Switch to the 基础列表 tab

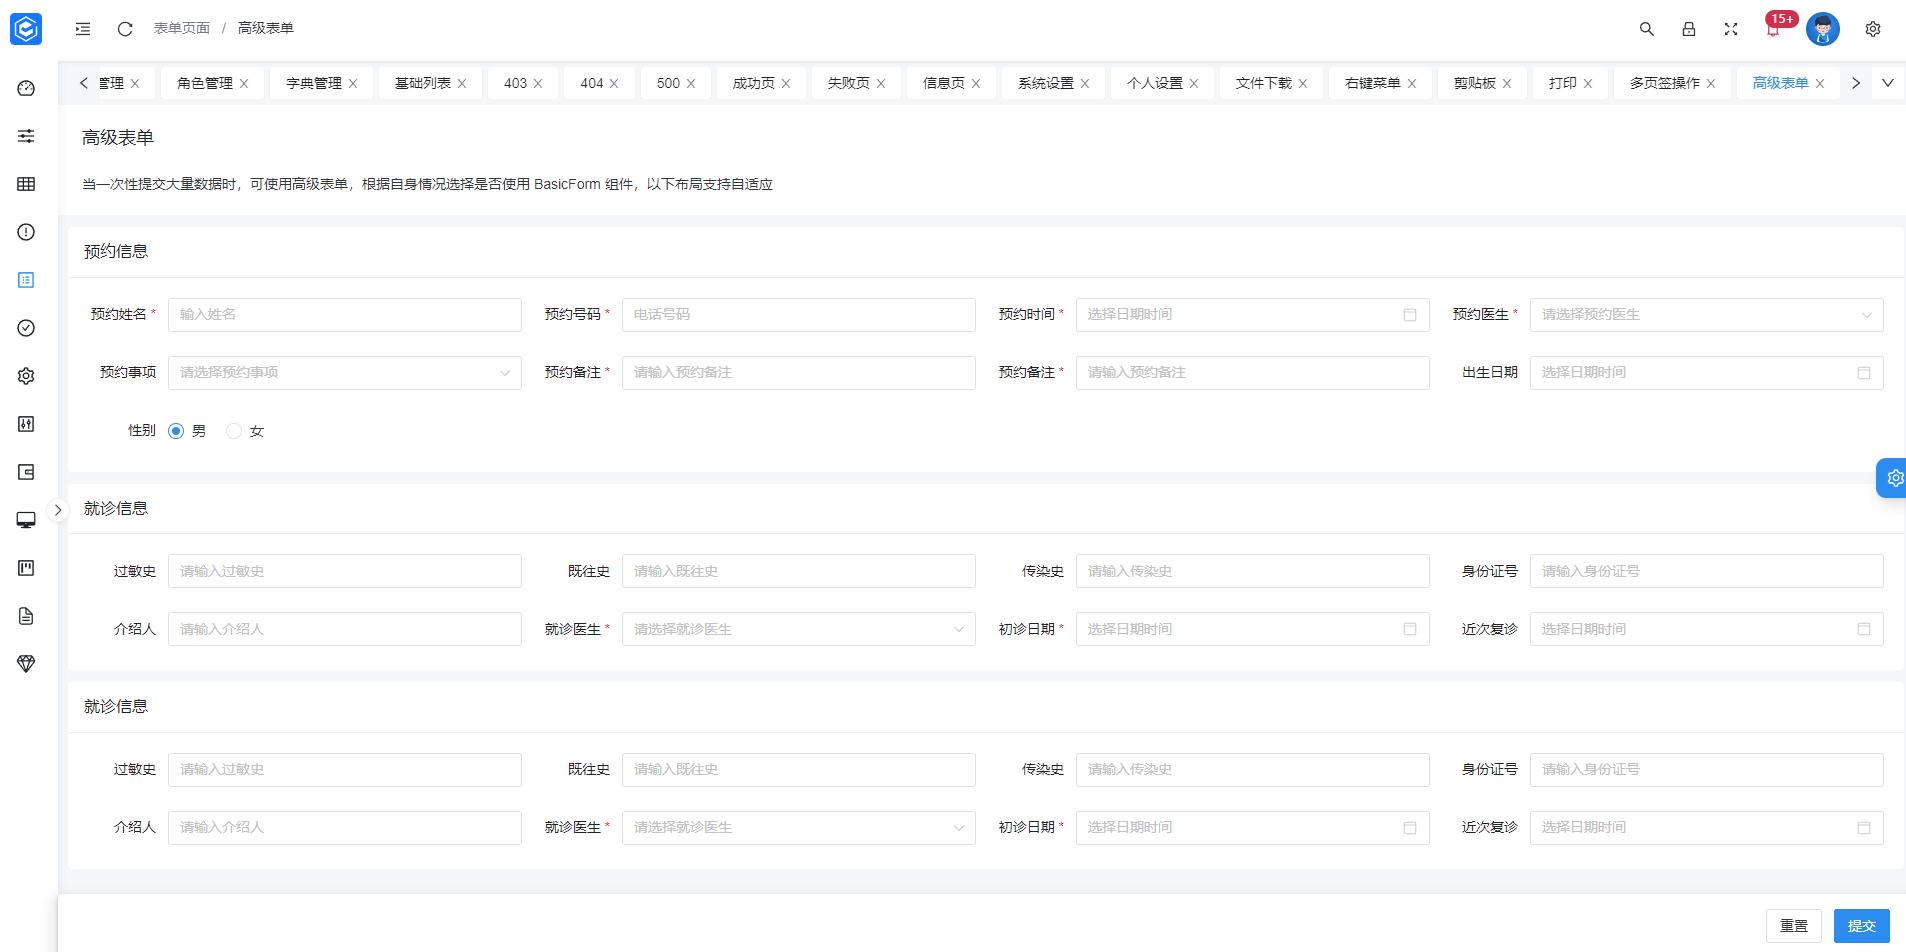[x=422, y=83]
